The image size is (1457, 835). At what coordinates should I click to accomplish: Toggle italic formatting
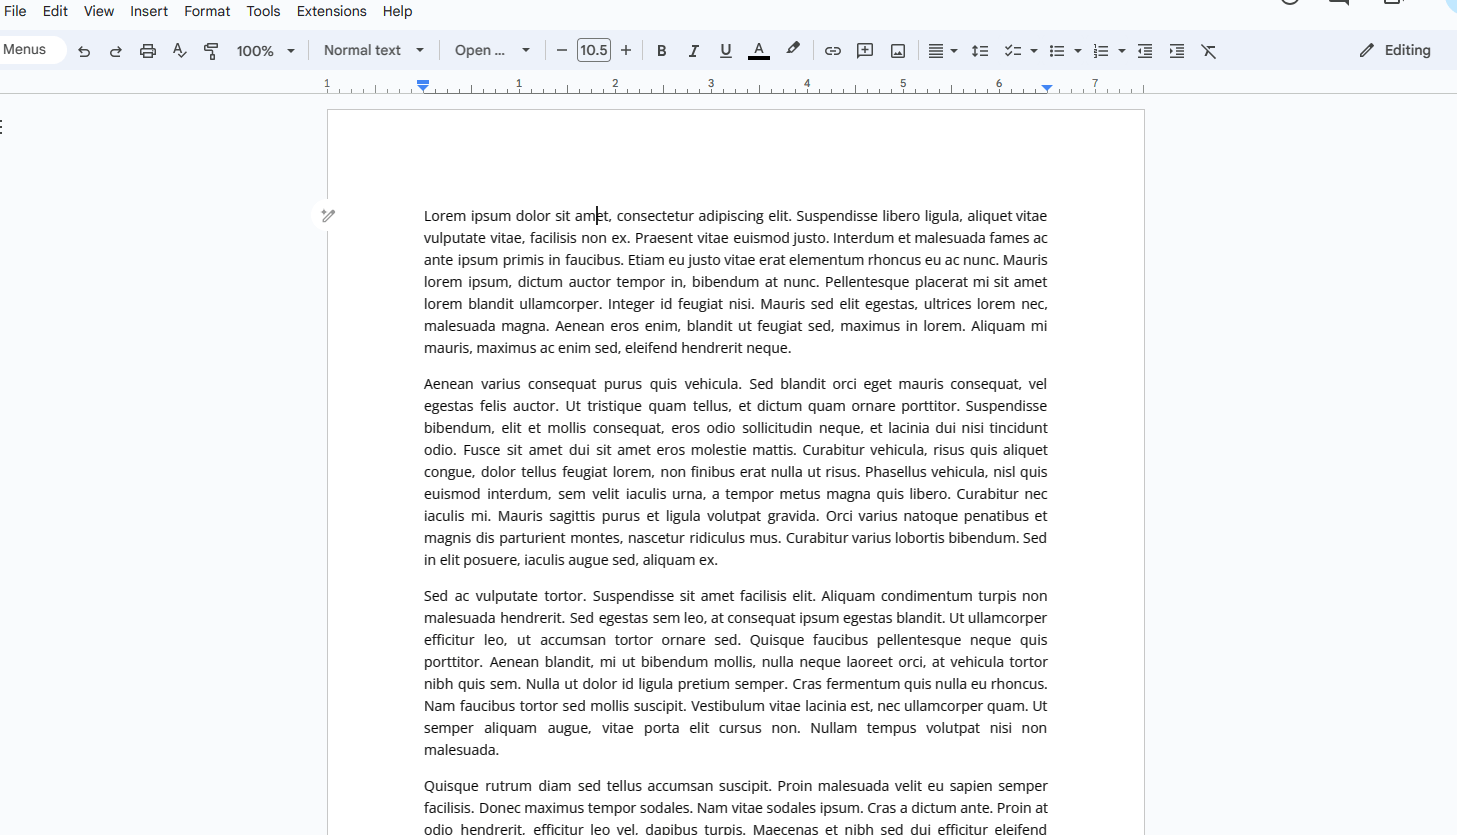click(x=693, y=50)
